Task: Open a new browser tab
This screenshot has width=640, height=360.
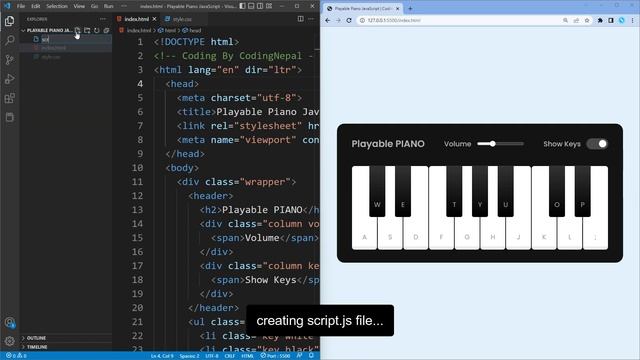Action: 410,8
